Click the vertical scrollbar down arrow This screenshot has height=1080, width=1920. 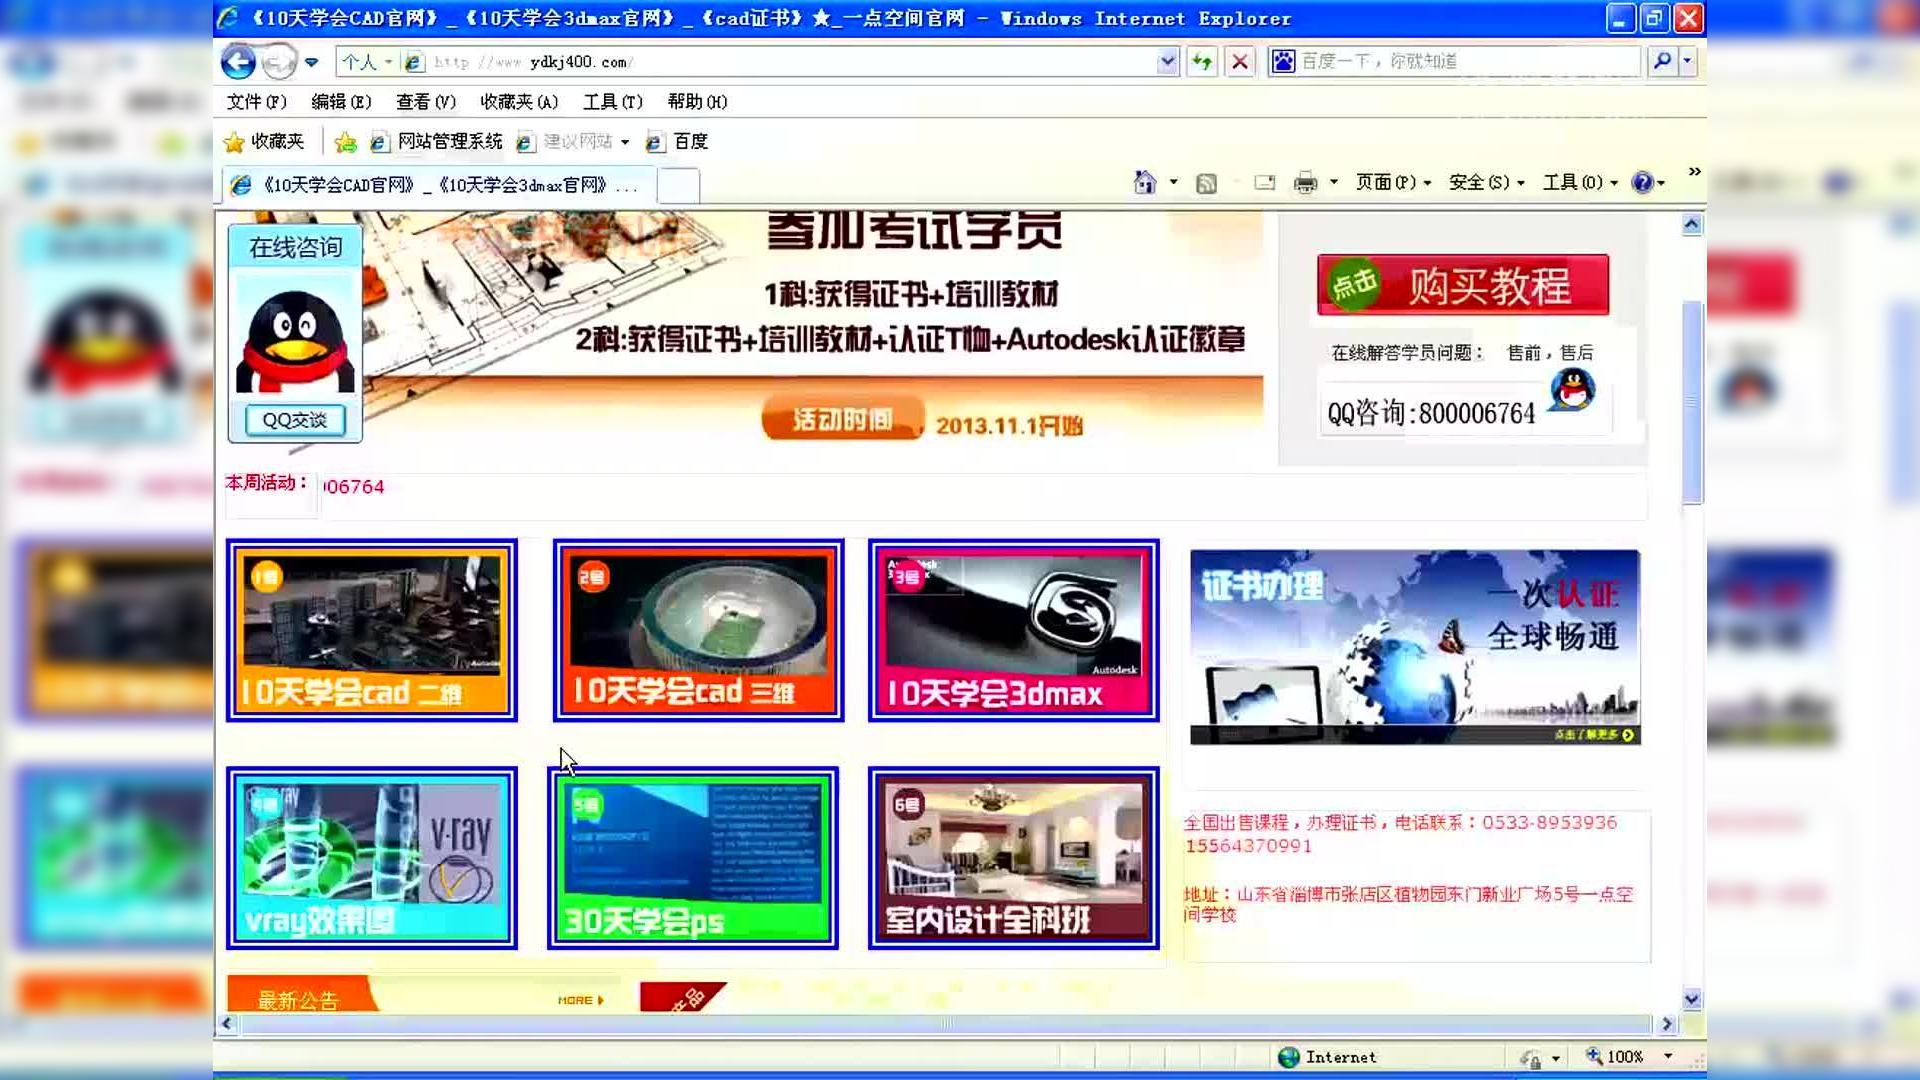click(x=1691, y=999)
